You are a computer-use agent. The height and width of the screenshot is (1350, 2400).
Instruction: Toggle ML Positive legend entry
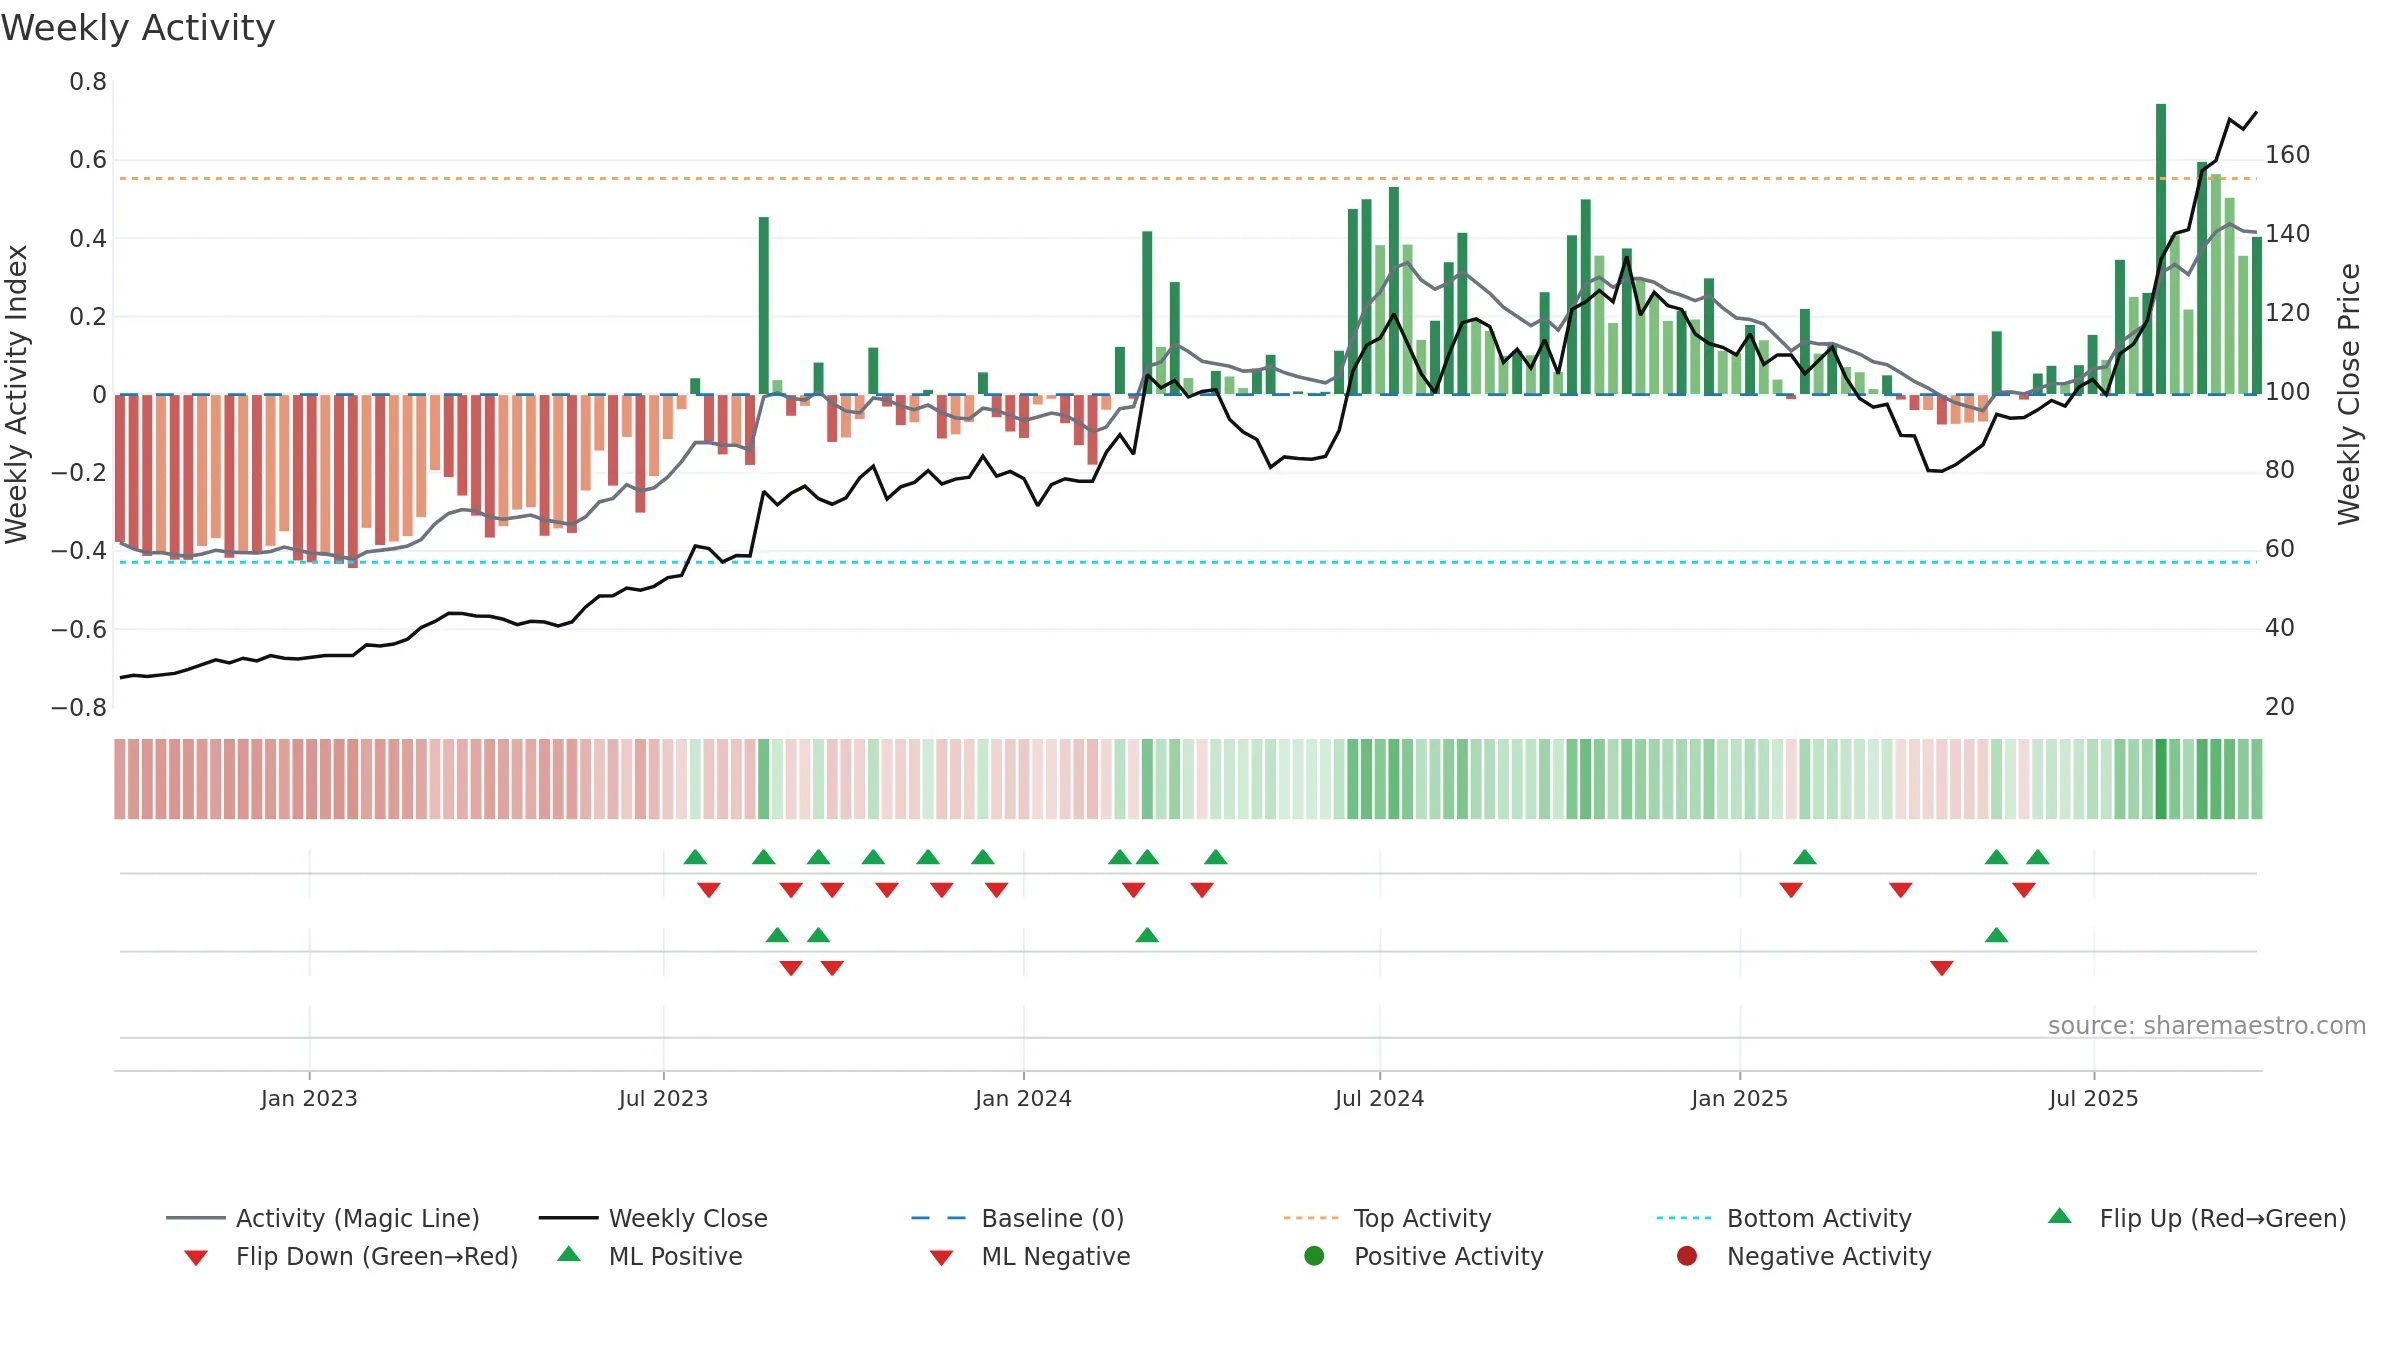(x=649, y=1256)
